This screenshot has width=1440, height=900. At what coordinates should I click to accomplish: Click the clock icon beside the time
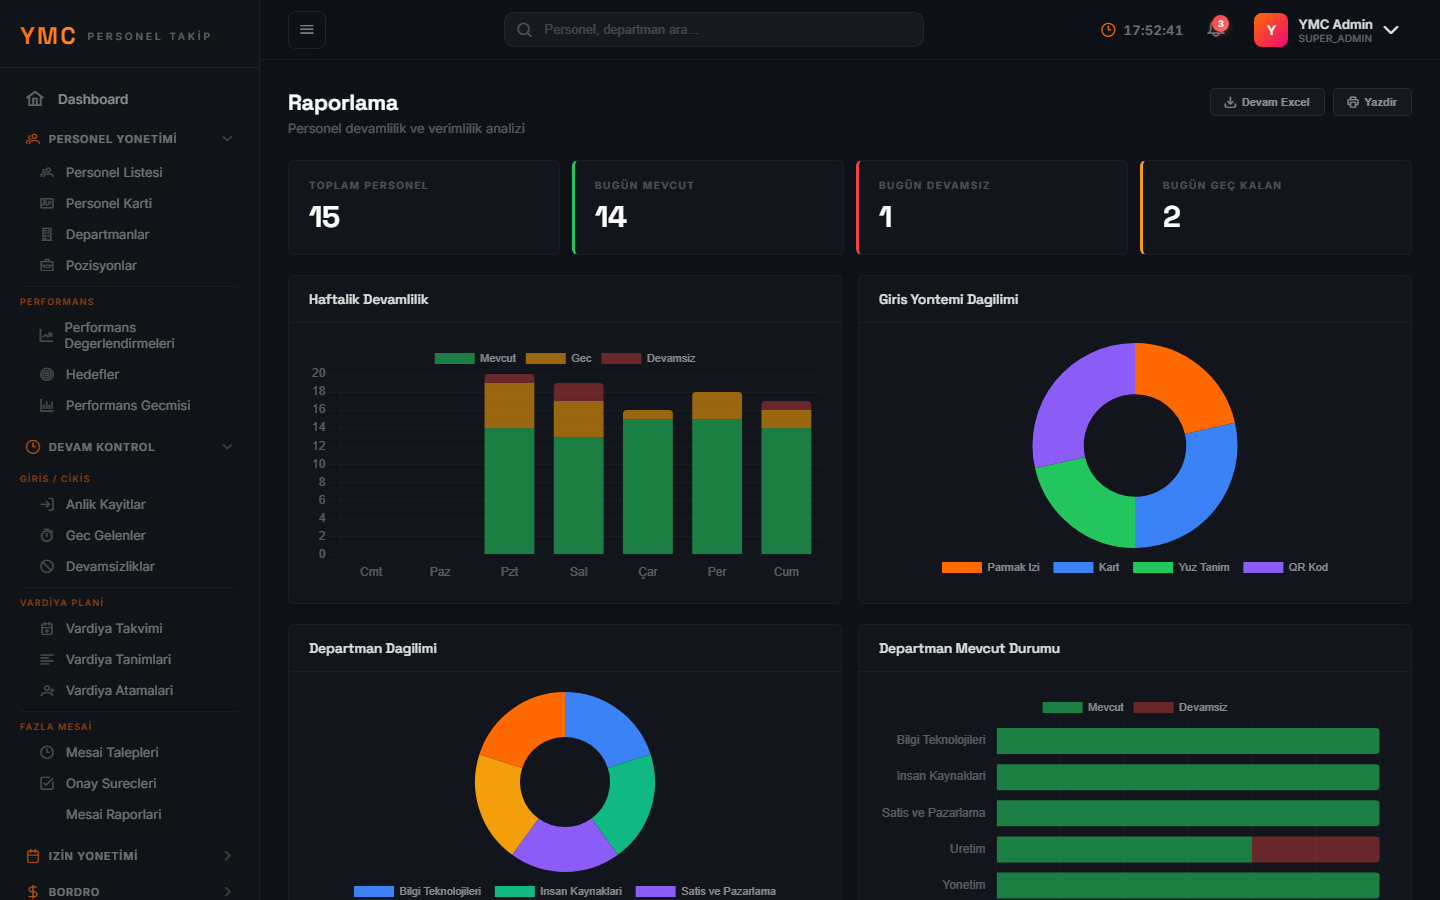[1108, 30]
